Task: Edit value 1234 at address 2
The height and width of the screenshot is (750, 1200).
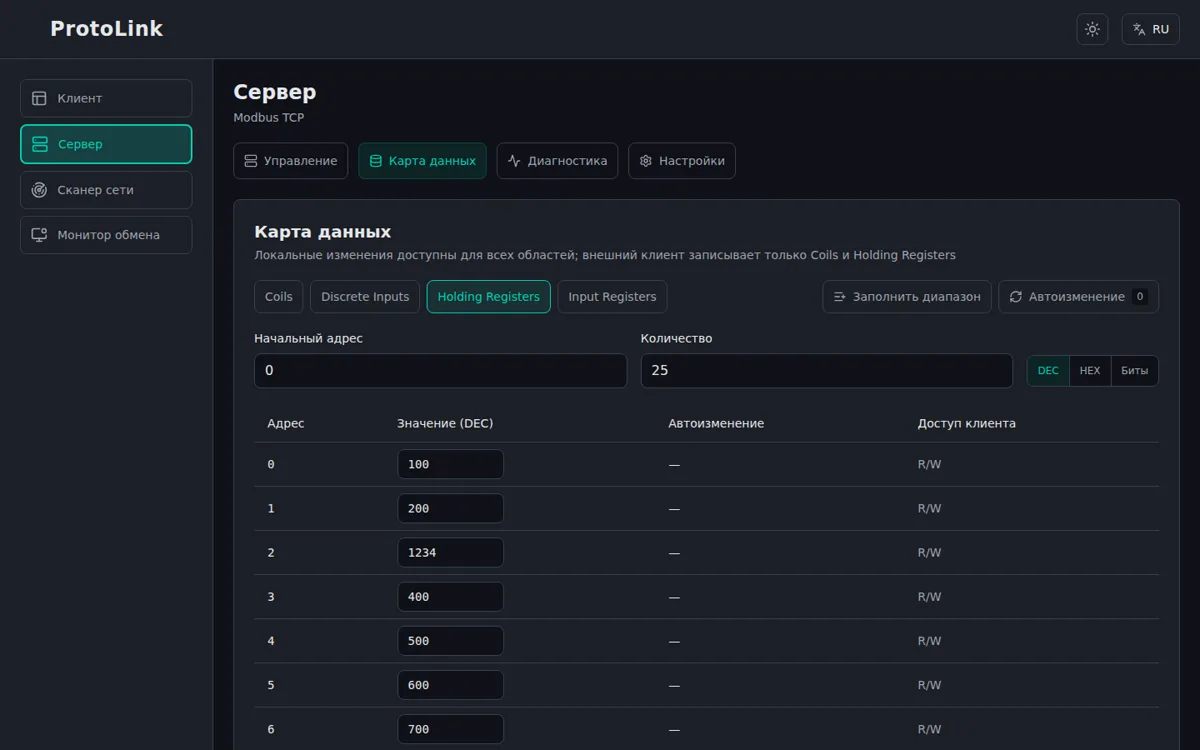Action: point(450,552)
